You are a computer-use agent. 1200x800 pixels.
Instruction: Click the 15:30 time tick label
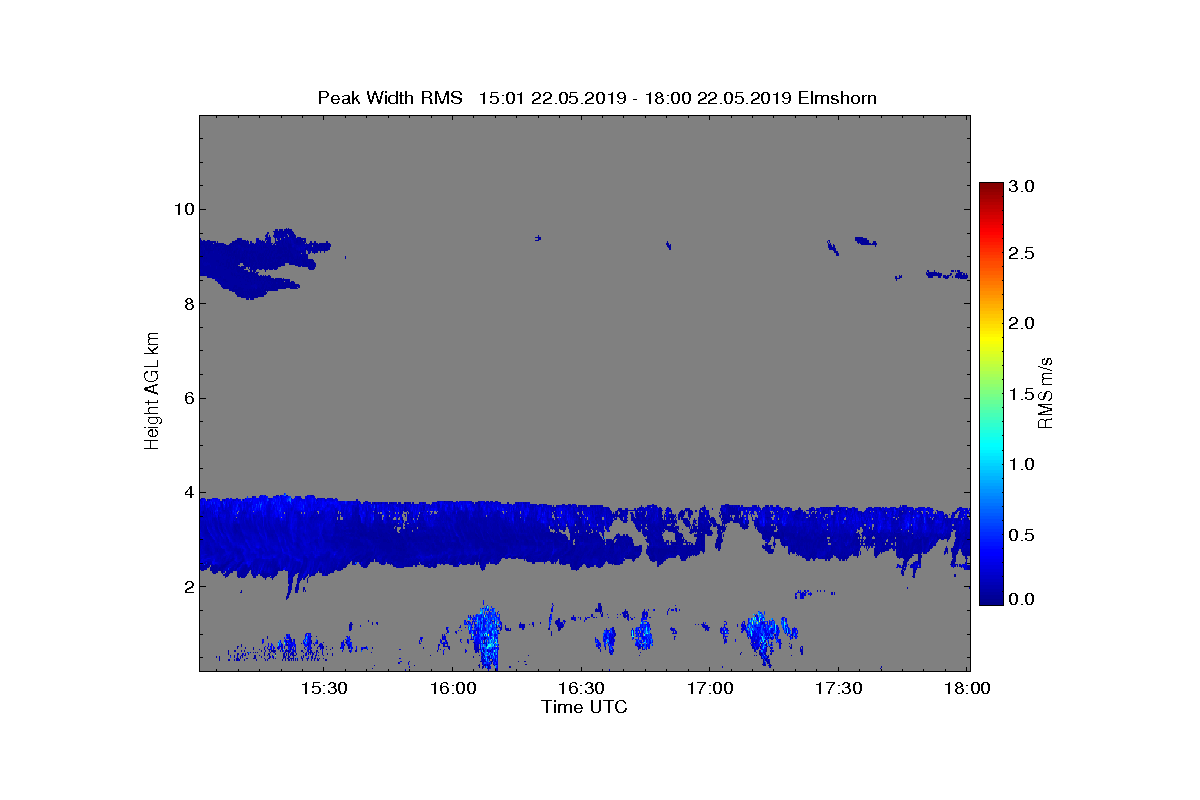coord(324,689)
